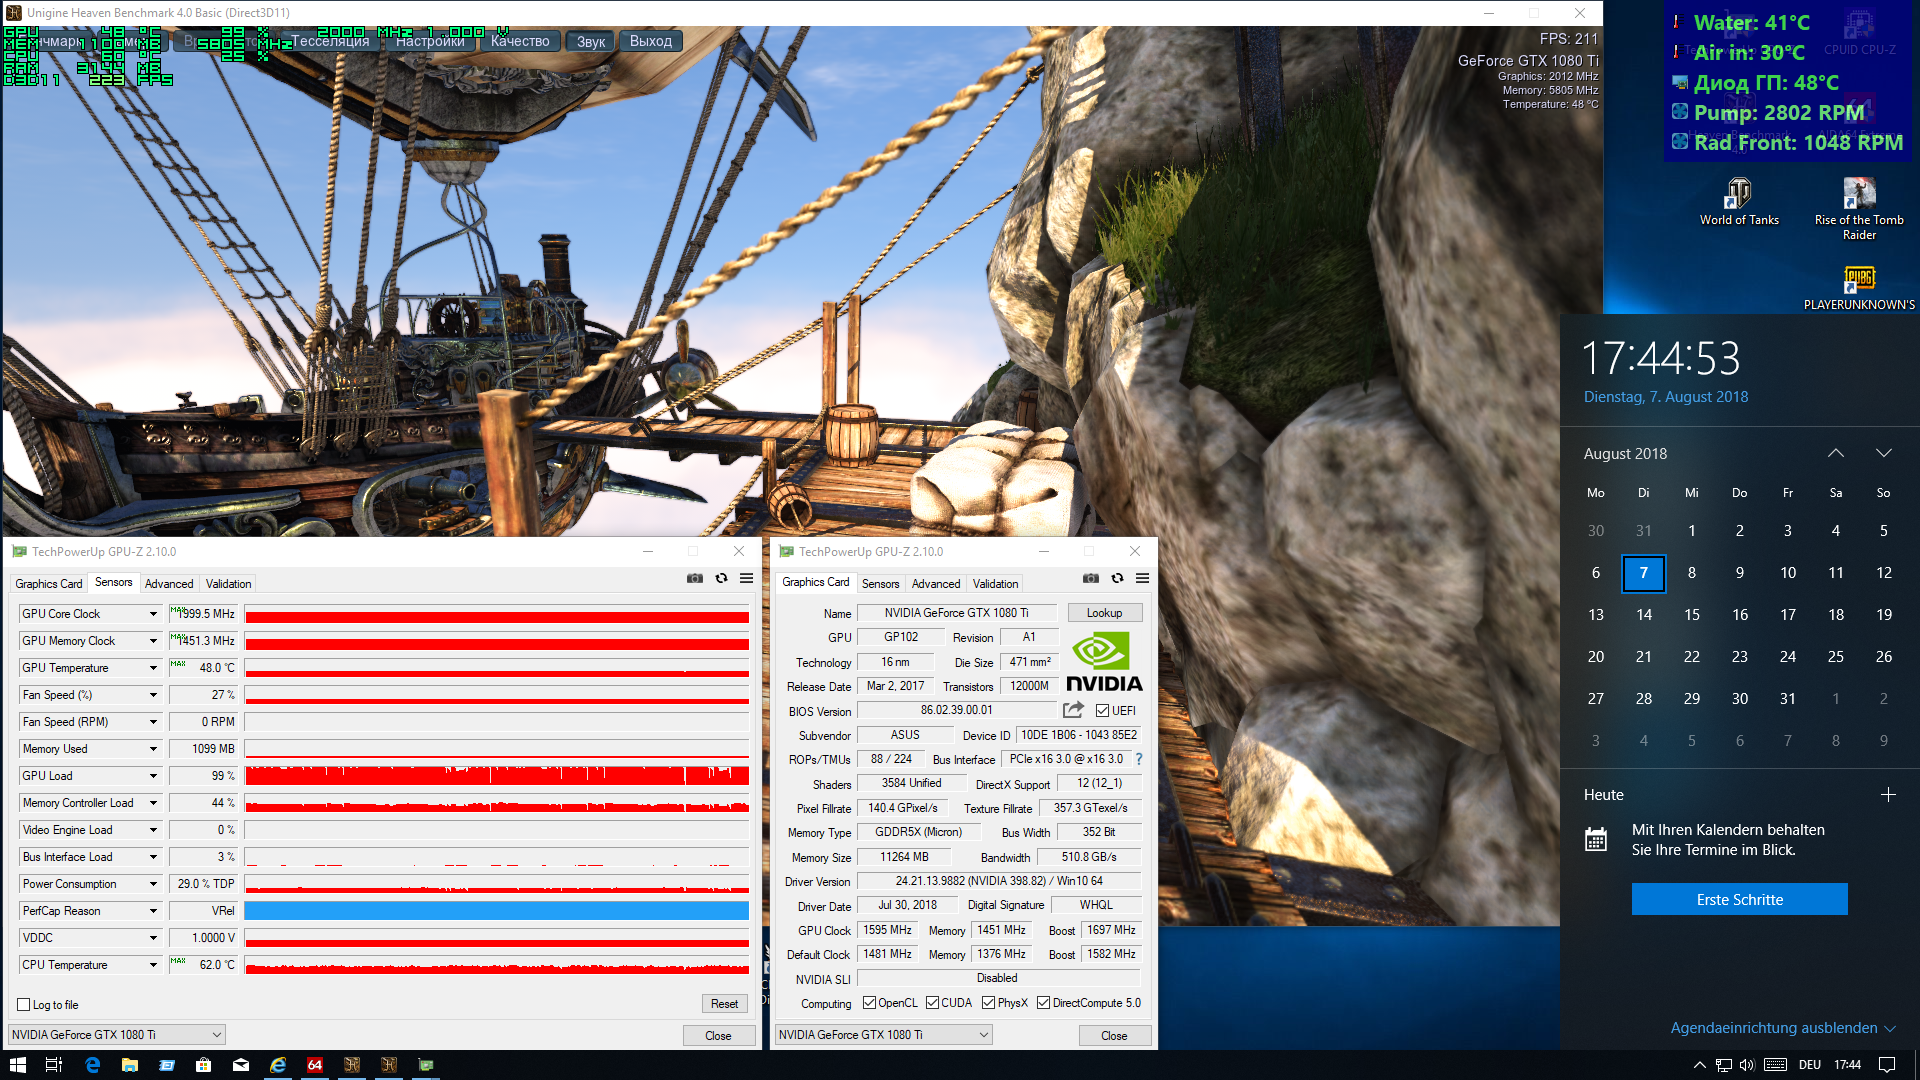Open Windows Start menu

click(x=17, y=1065)
